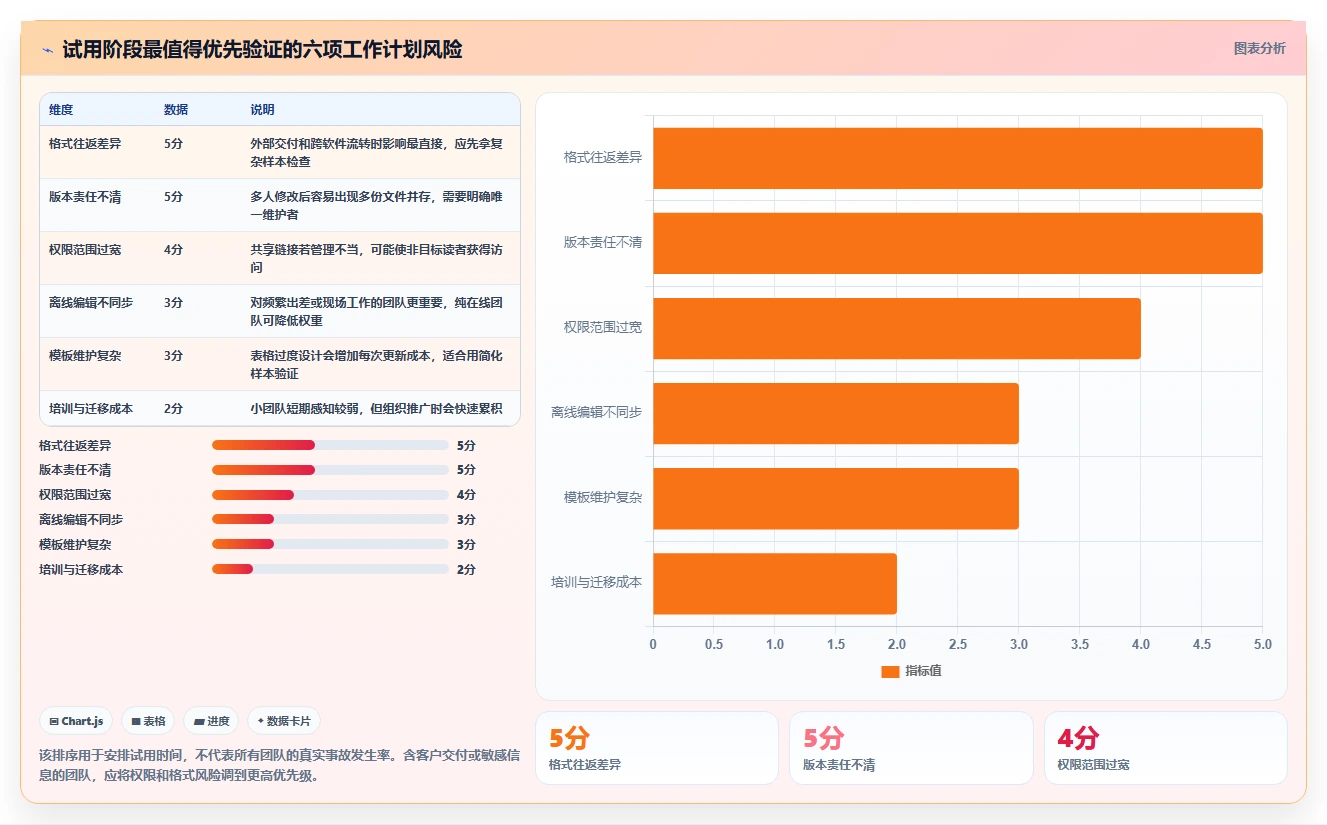Click the 权限范围过宽 chart axis label
The height and width of the screenshot is (825, 1327).
tap(603, 327)
